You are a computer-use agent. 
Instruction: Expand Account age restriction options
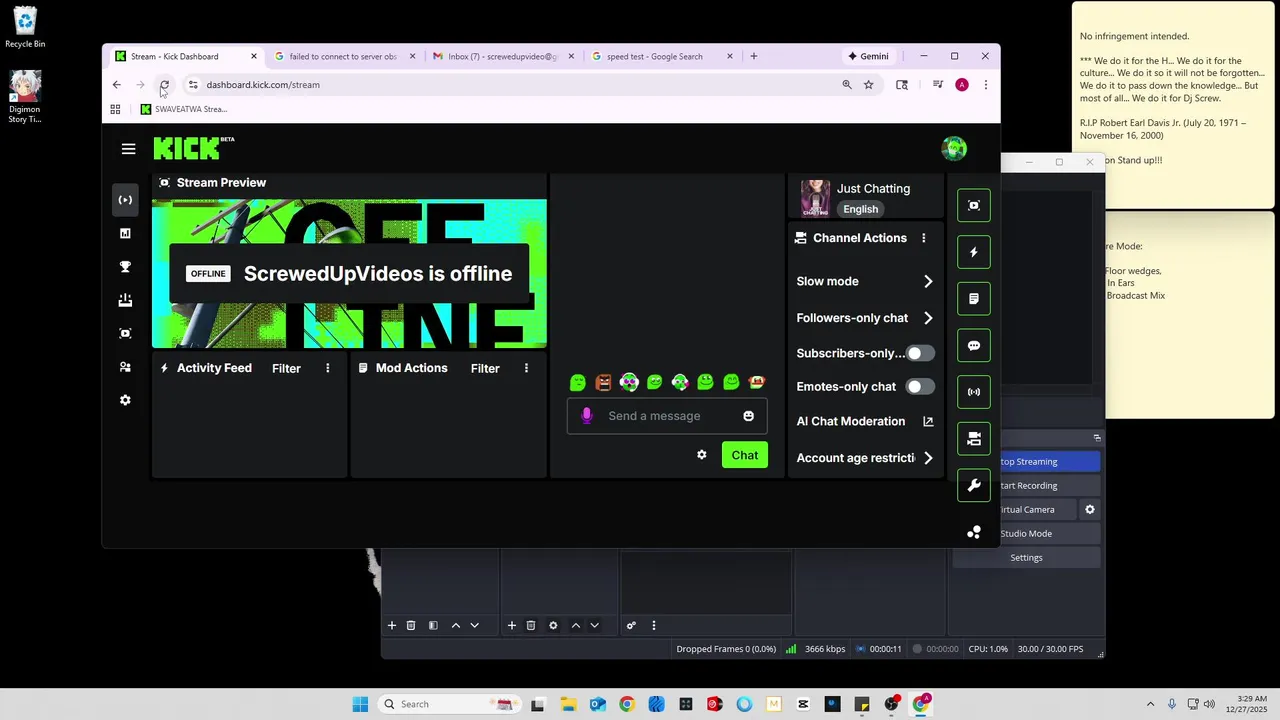865,458
